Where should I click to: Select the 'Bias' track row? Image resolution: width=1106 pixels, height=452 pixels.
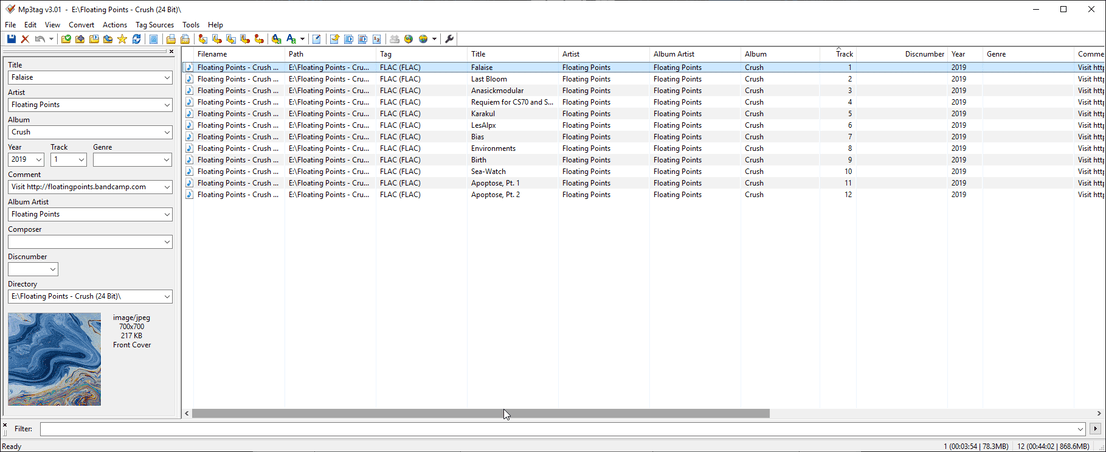point(643,137)
